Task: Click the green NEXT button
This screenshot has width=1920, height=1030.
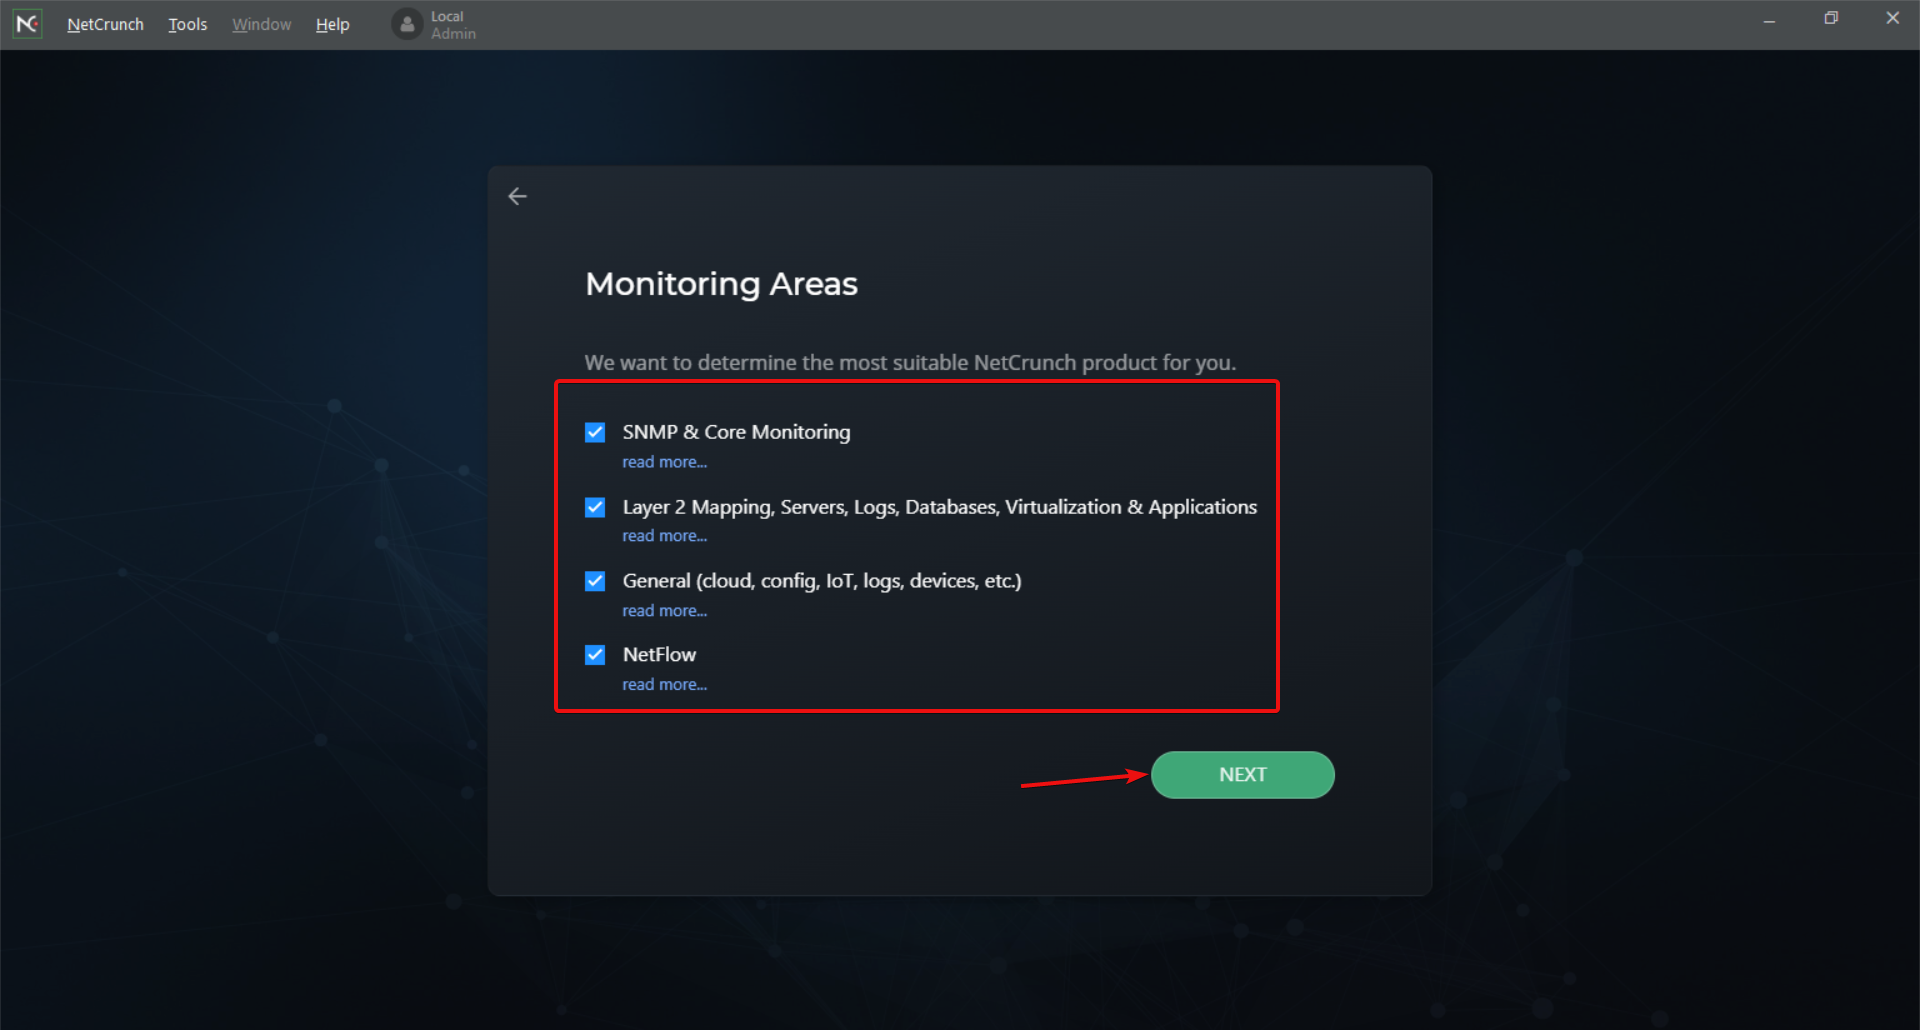Action: click(x=1242, y=775)
